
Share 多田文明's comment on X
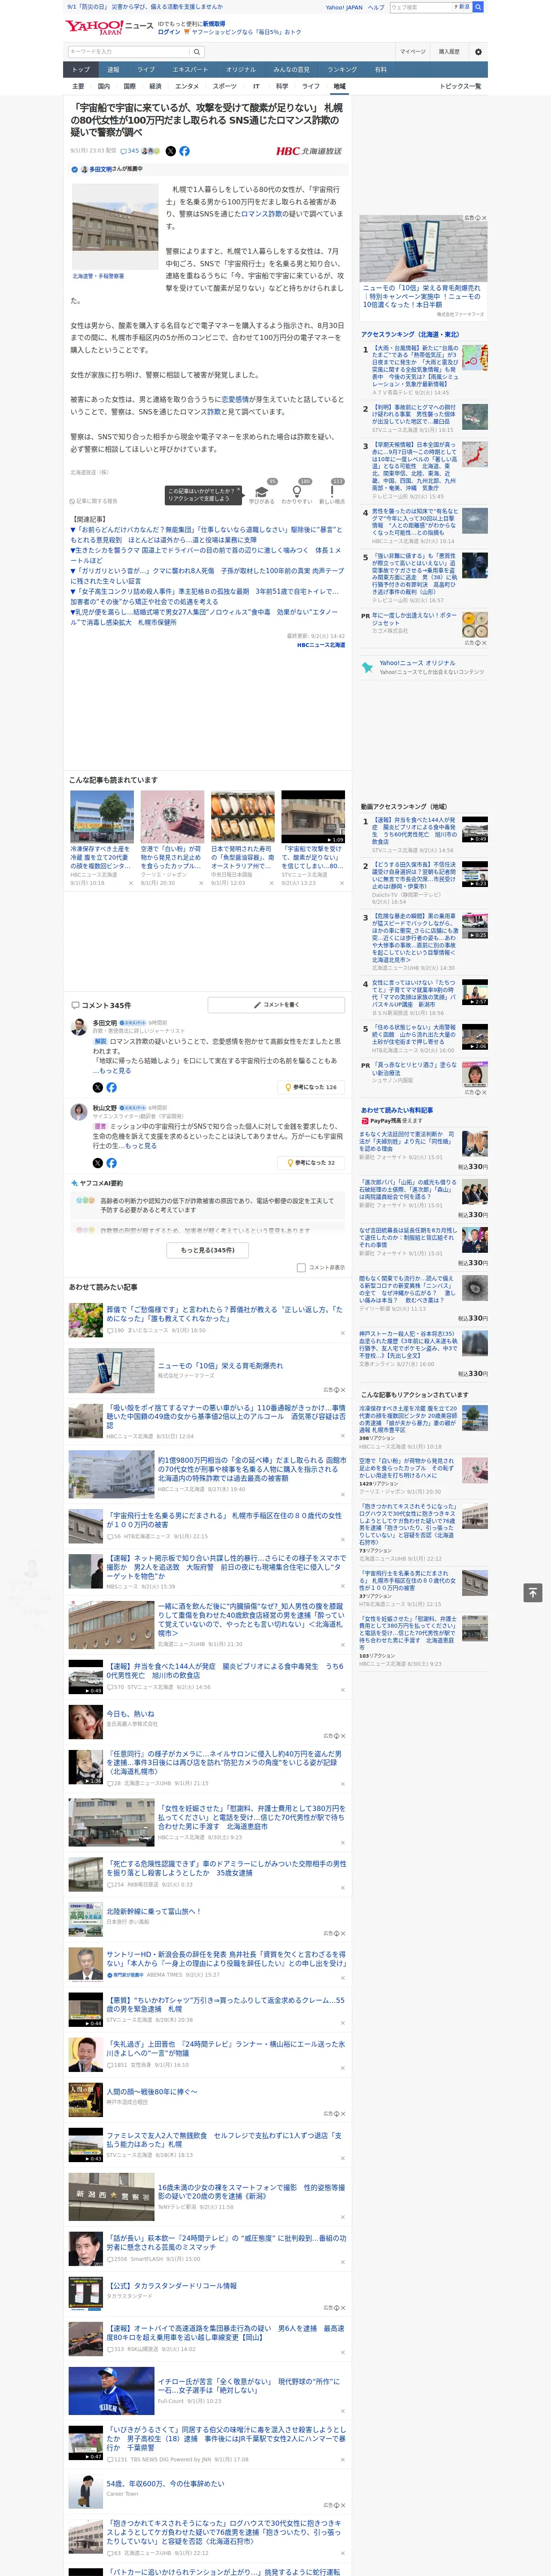pos(97,1087)
